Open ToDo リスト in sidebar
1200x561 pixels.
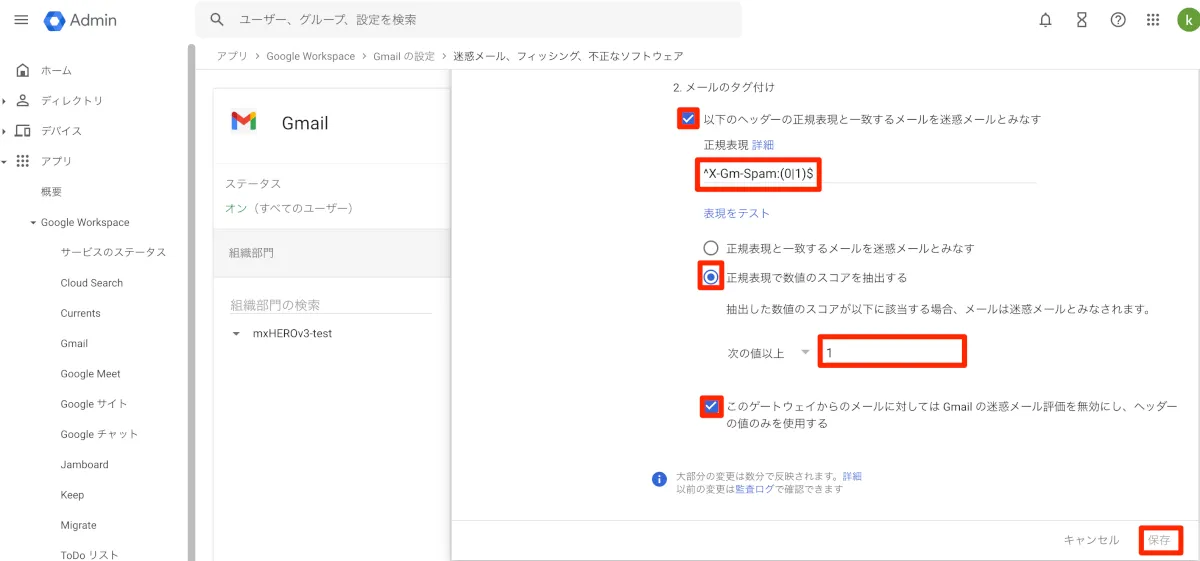point(89,555)
